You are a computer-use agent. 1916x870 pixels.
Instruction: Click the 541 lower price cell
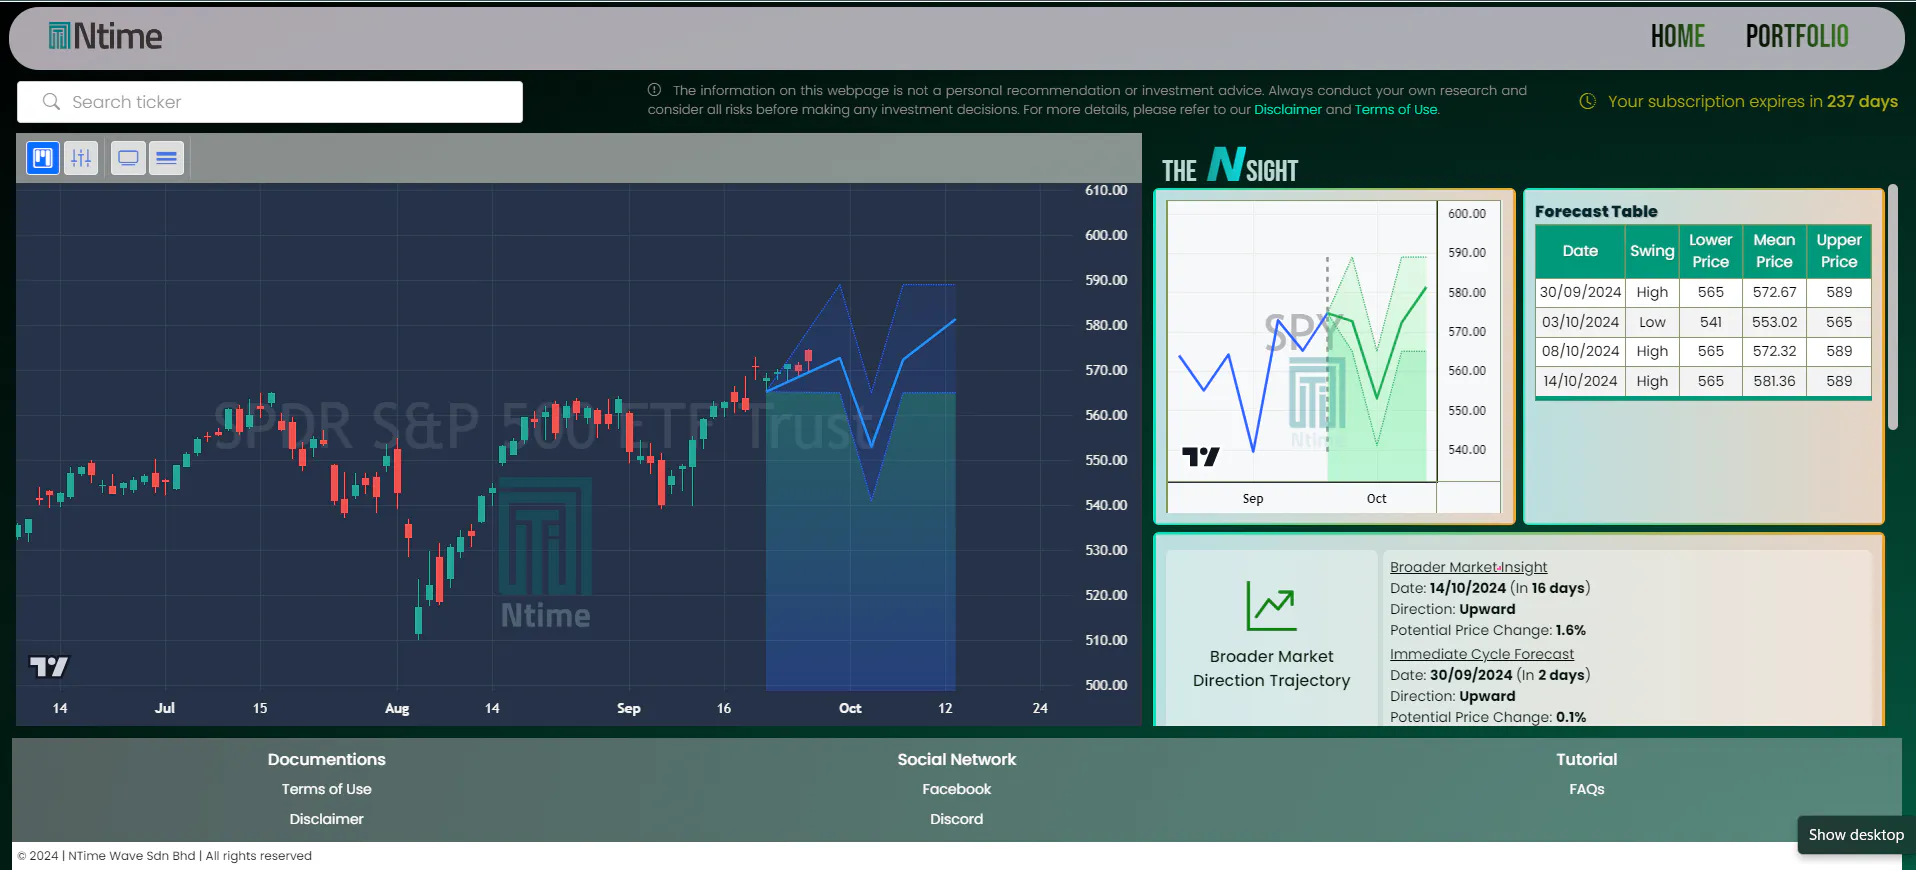(1711, 322)
